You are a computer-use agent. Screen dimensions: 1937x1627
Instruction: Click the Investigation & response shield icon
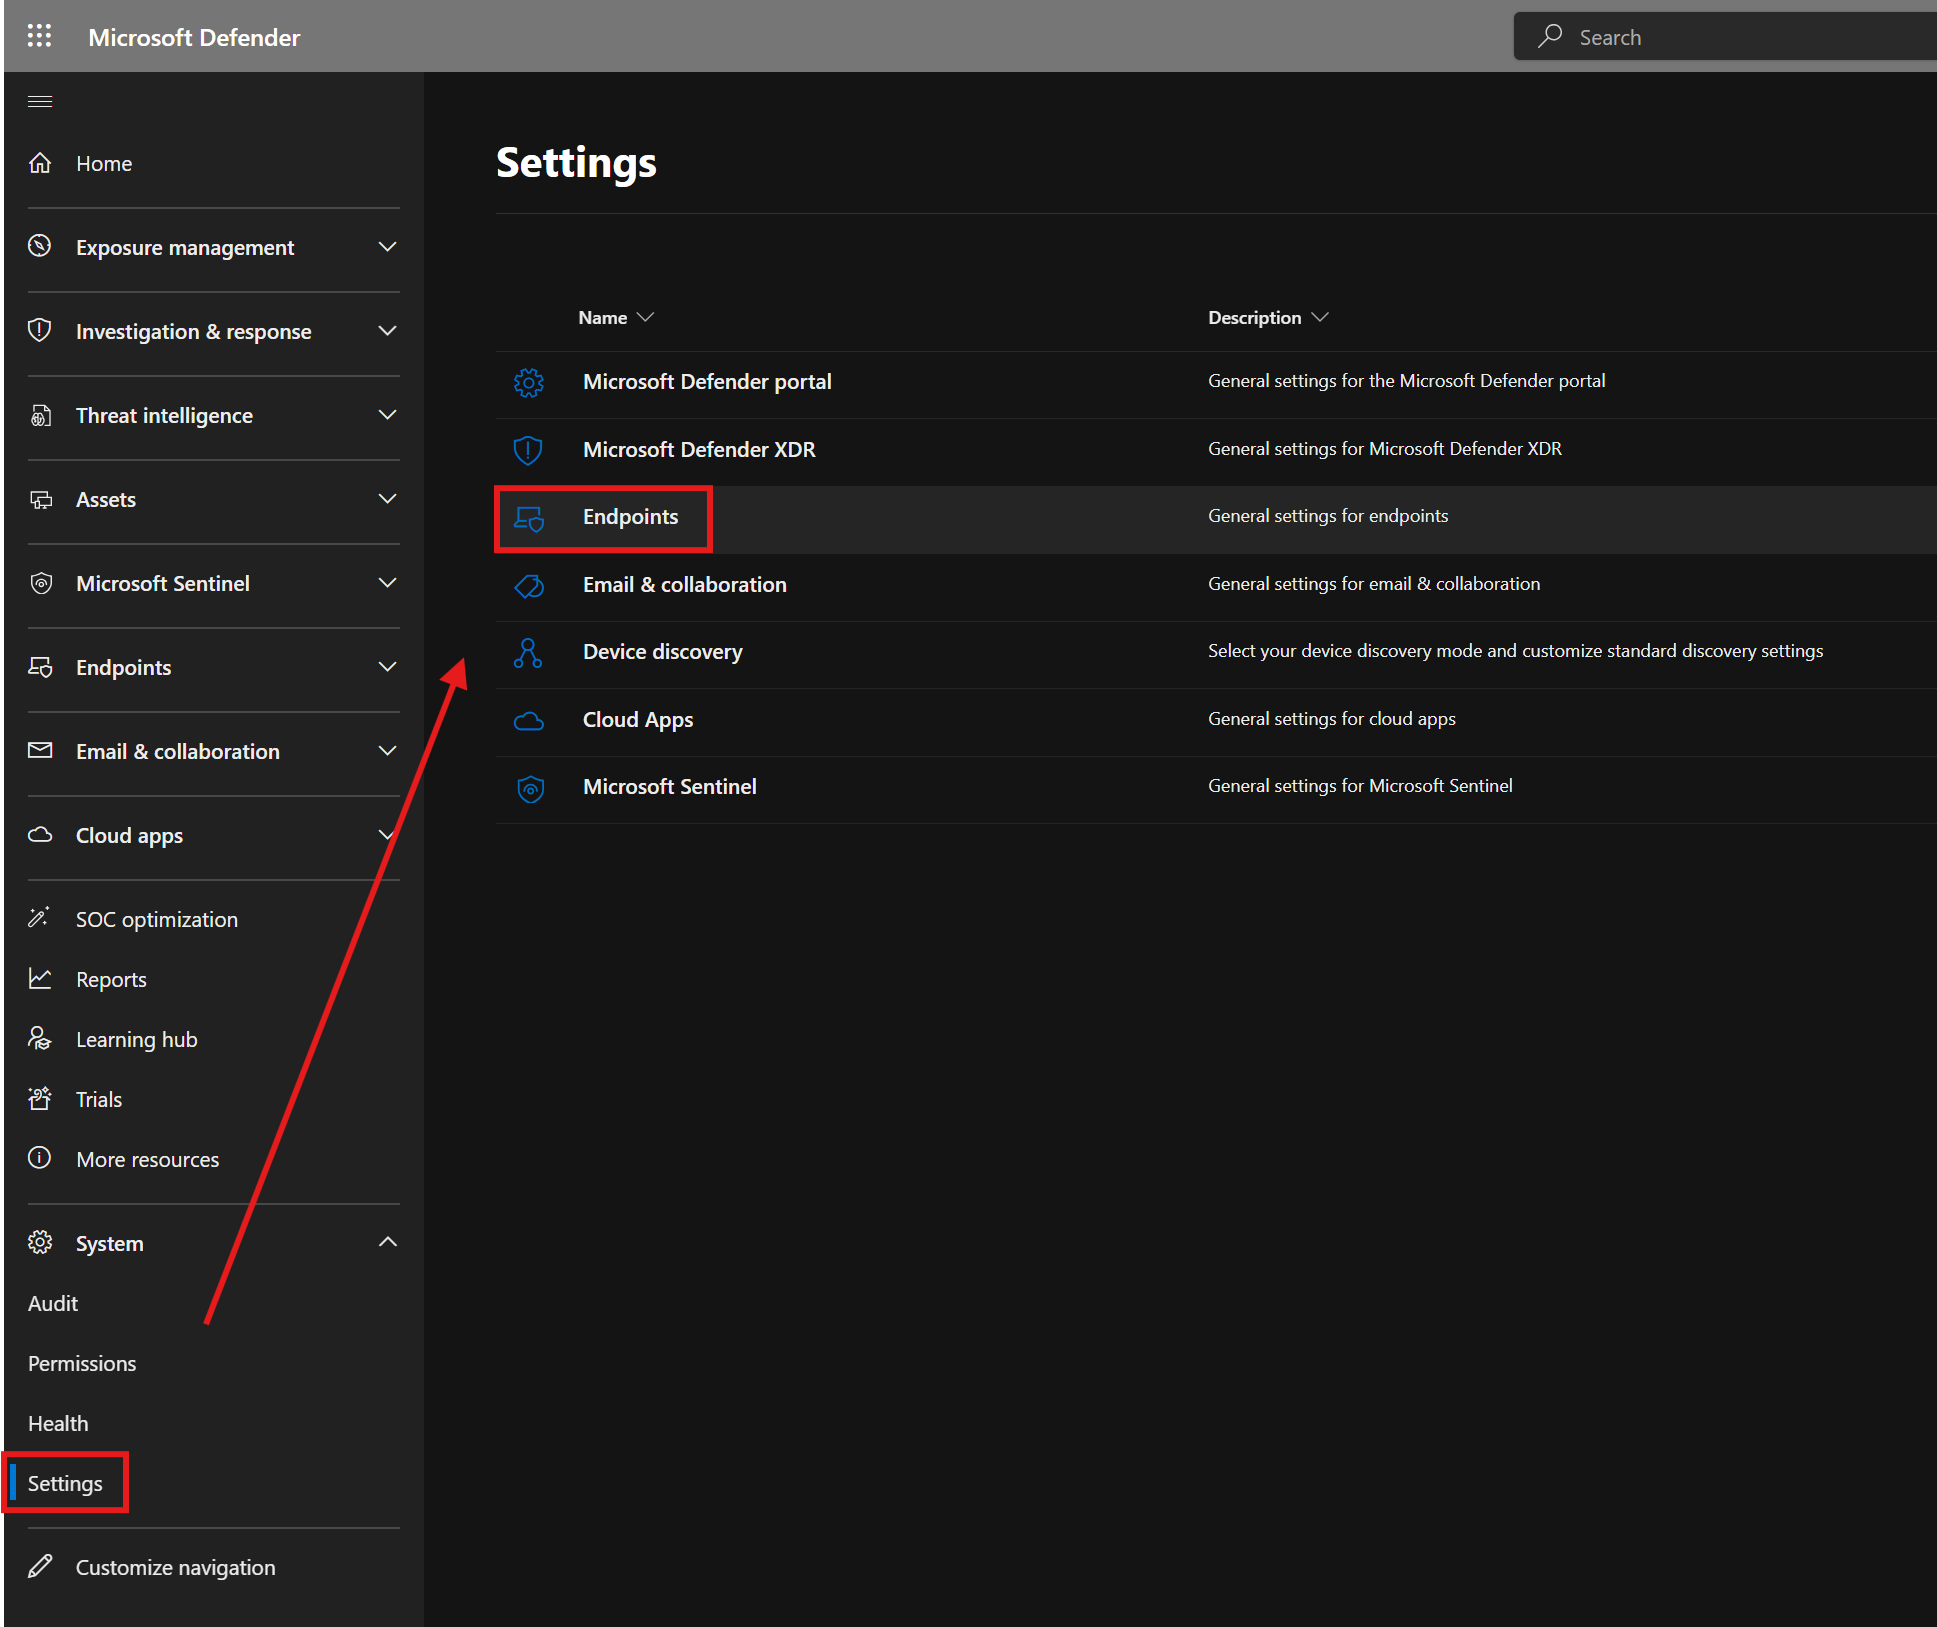point(40,330)
